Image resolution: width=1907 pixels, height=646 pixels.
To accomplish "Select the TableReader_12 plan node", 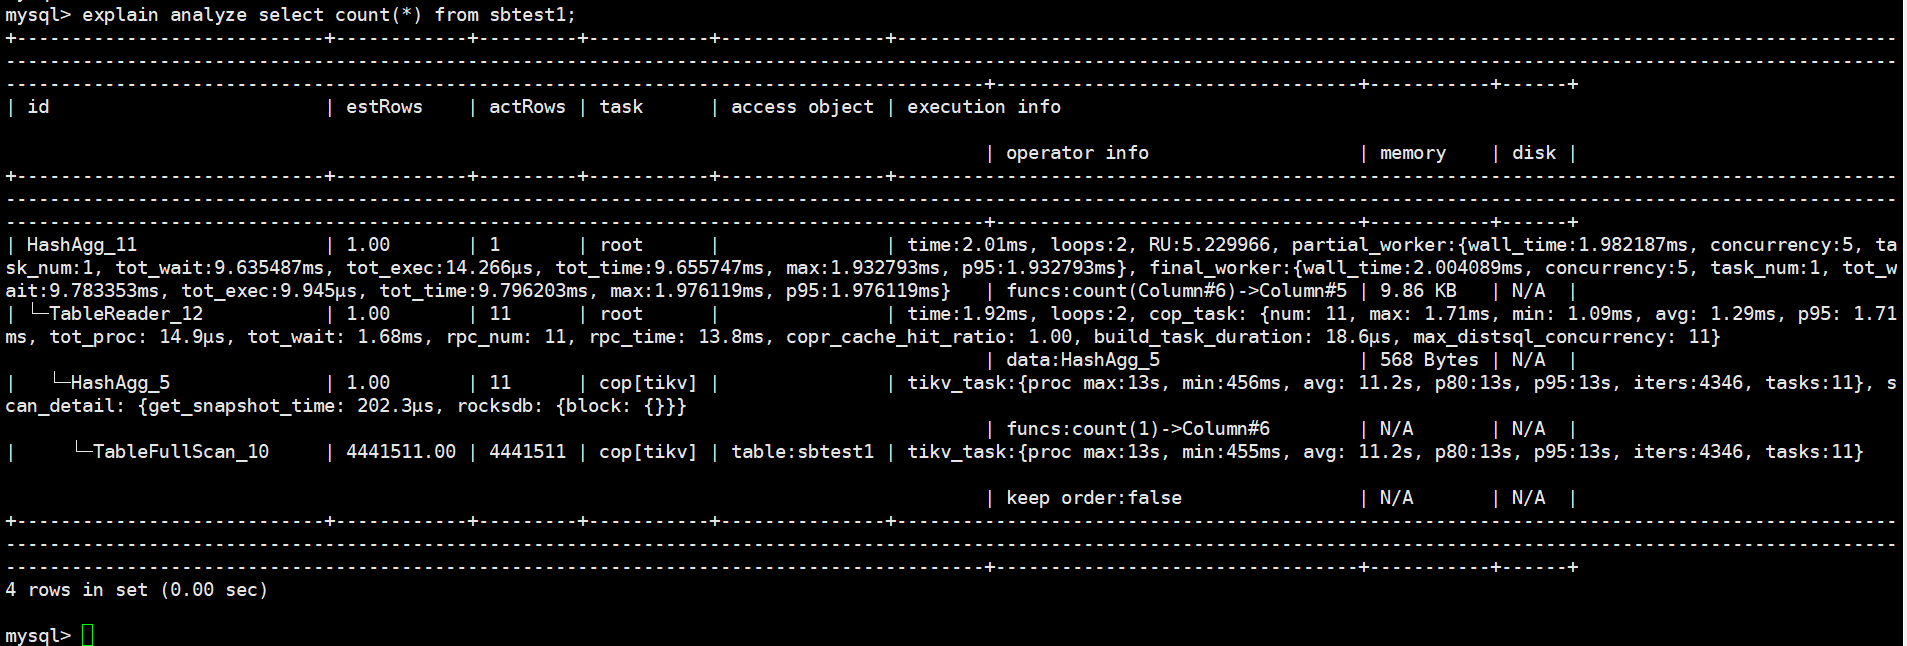I will [126, 314].
